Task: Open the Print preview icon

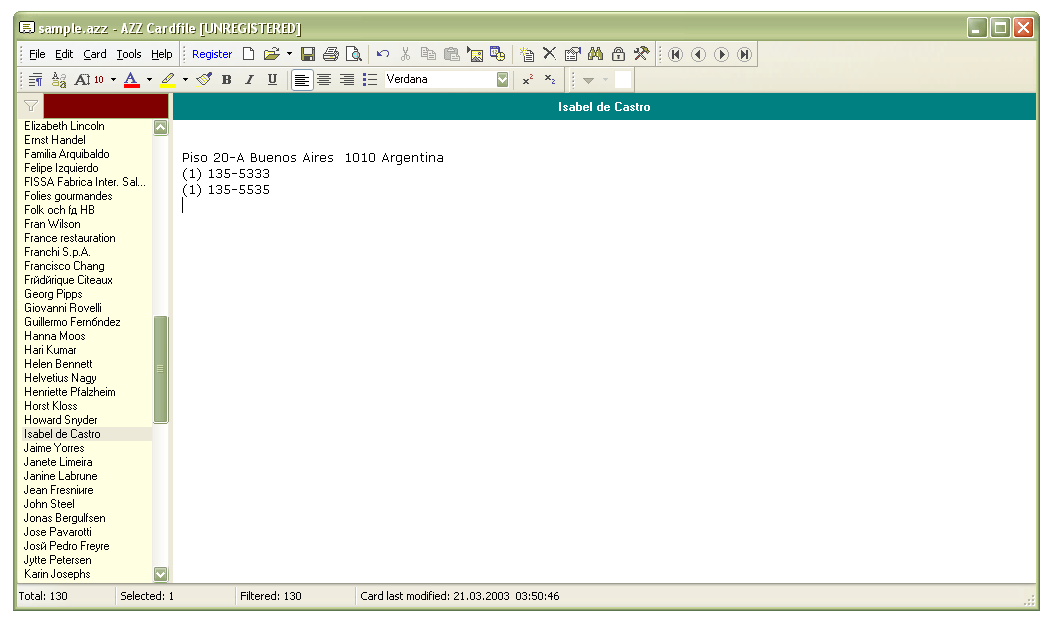Action: coord(354,54)
